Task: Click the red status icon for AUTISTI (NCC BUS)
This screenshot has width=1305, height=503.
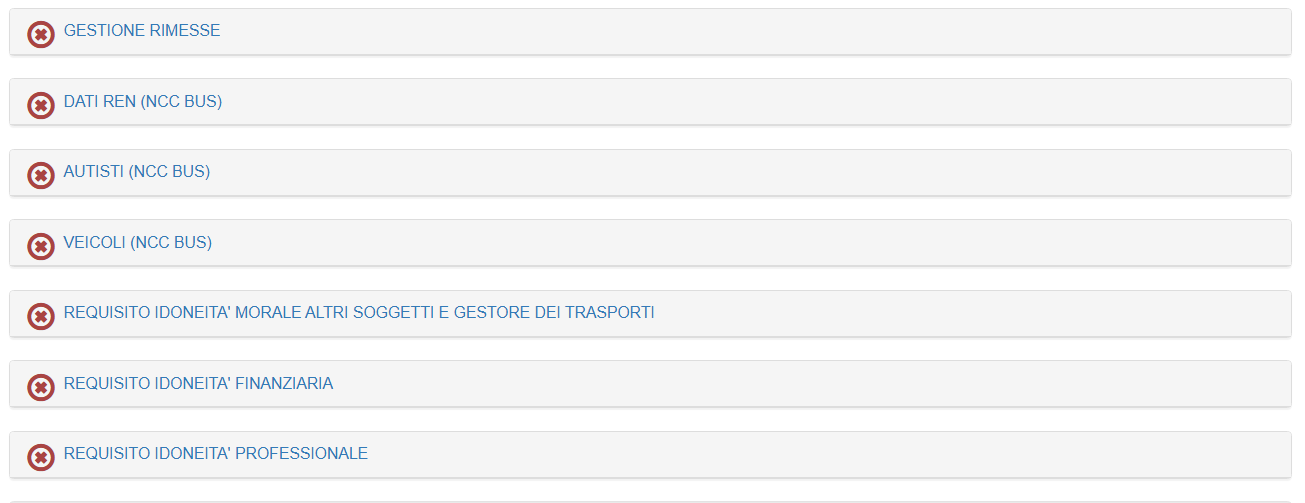Action: (40, 176)
